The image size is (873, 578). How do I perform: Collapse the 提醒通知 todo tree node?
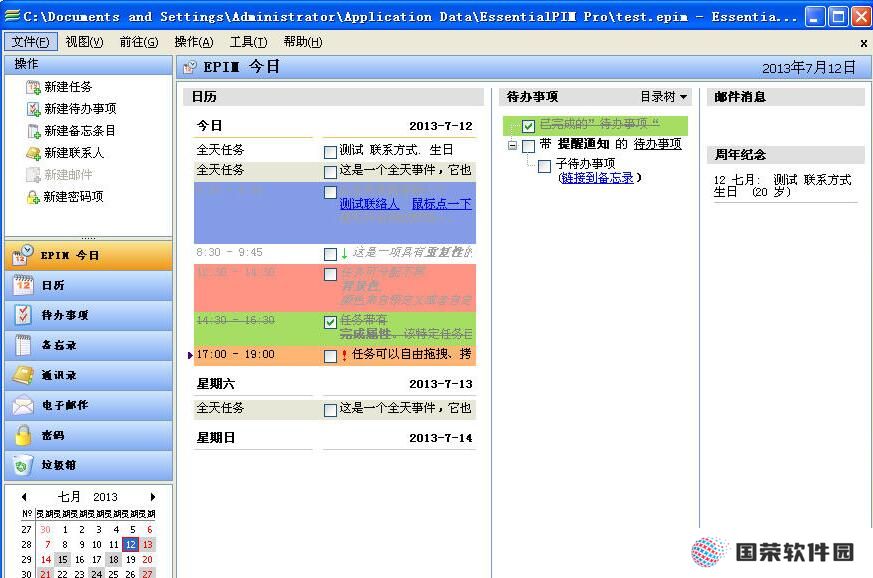[512, 145]
